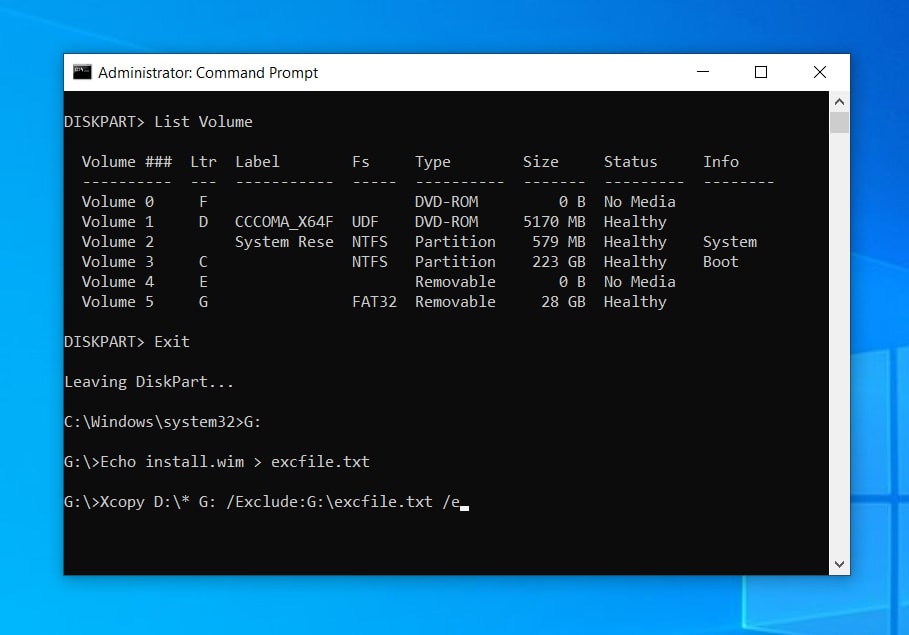Maximize the Command Prompt window
The width and height of the screenshot is (909, 635).
click(760, 72)
